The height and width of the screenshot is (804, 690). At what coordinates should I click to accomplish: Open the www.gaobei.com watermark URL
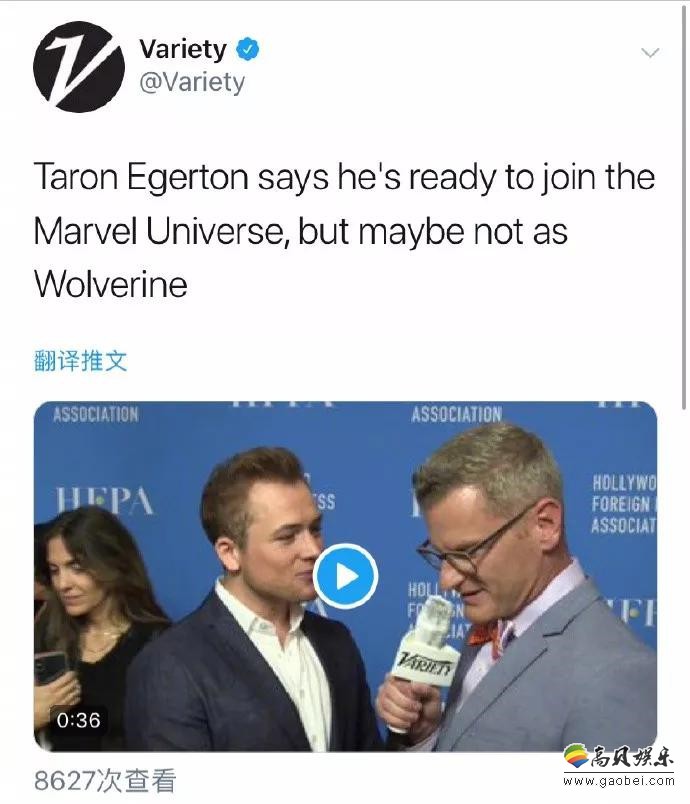tap(619, 781)
